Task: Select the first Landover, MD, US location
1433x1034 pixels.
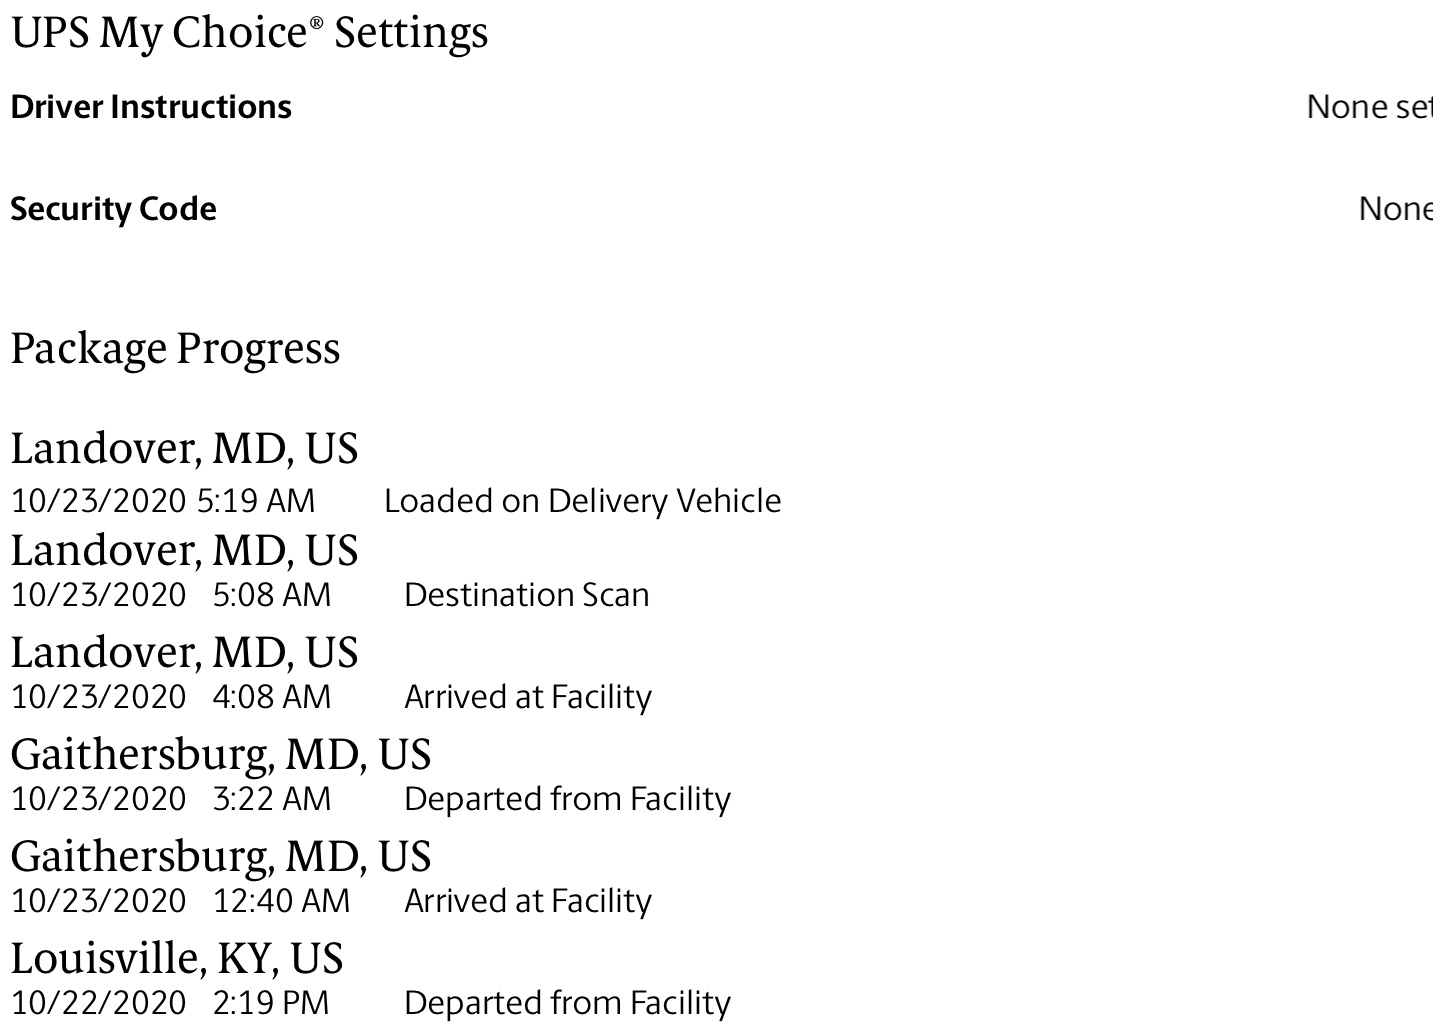Action: click(x=184, y=449)
